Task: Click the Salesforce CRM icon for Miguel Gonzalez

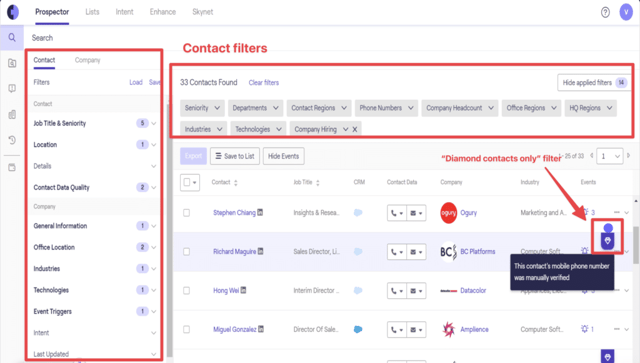Action: click(358, 329)
